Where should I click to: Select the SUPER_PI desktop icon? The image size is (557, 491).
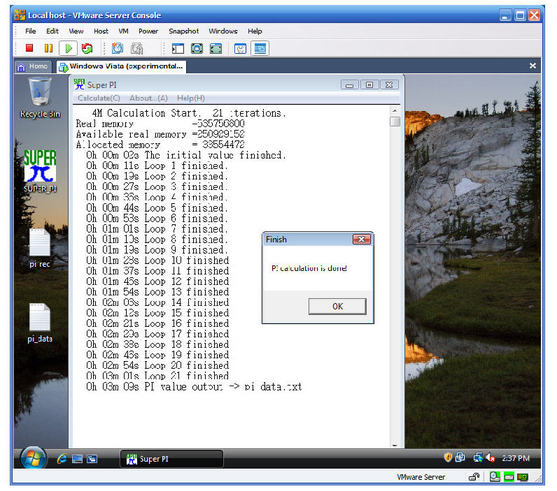click(x=40, y=171)
